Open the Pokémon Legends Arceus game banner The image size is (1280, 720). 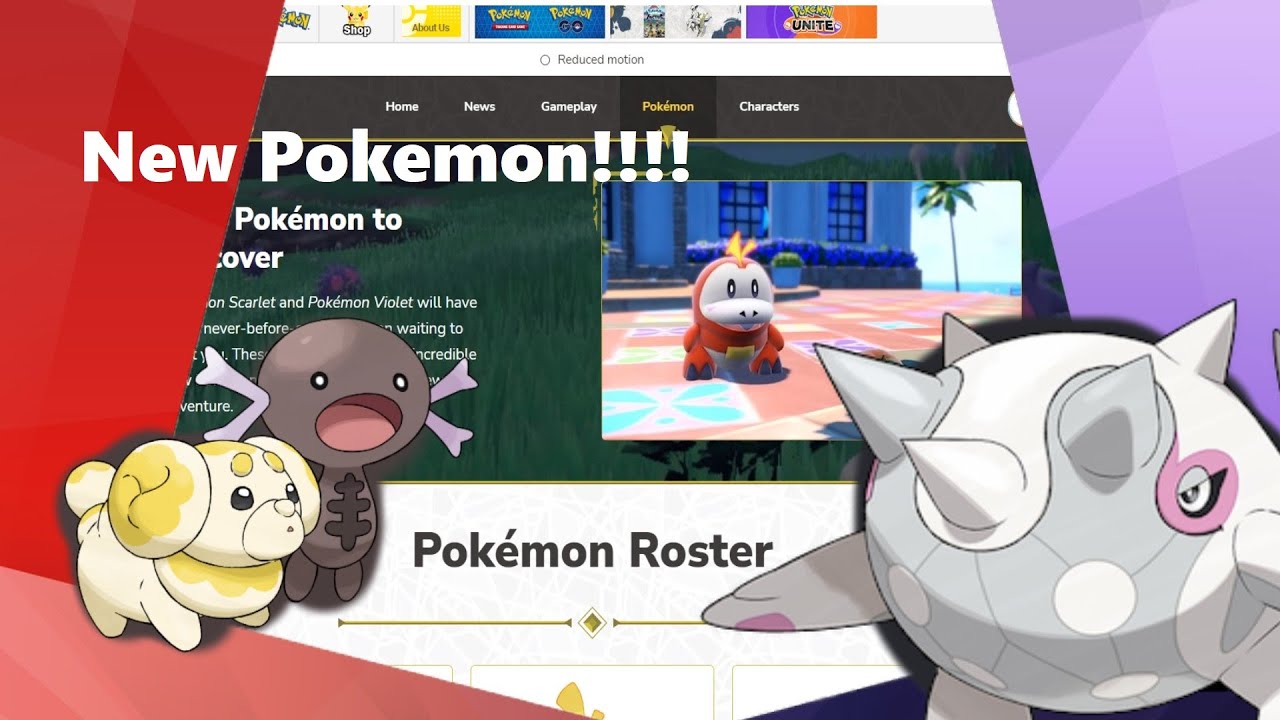[675, 21]
